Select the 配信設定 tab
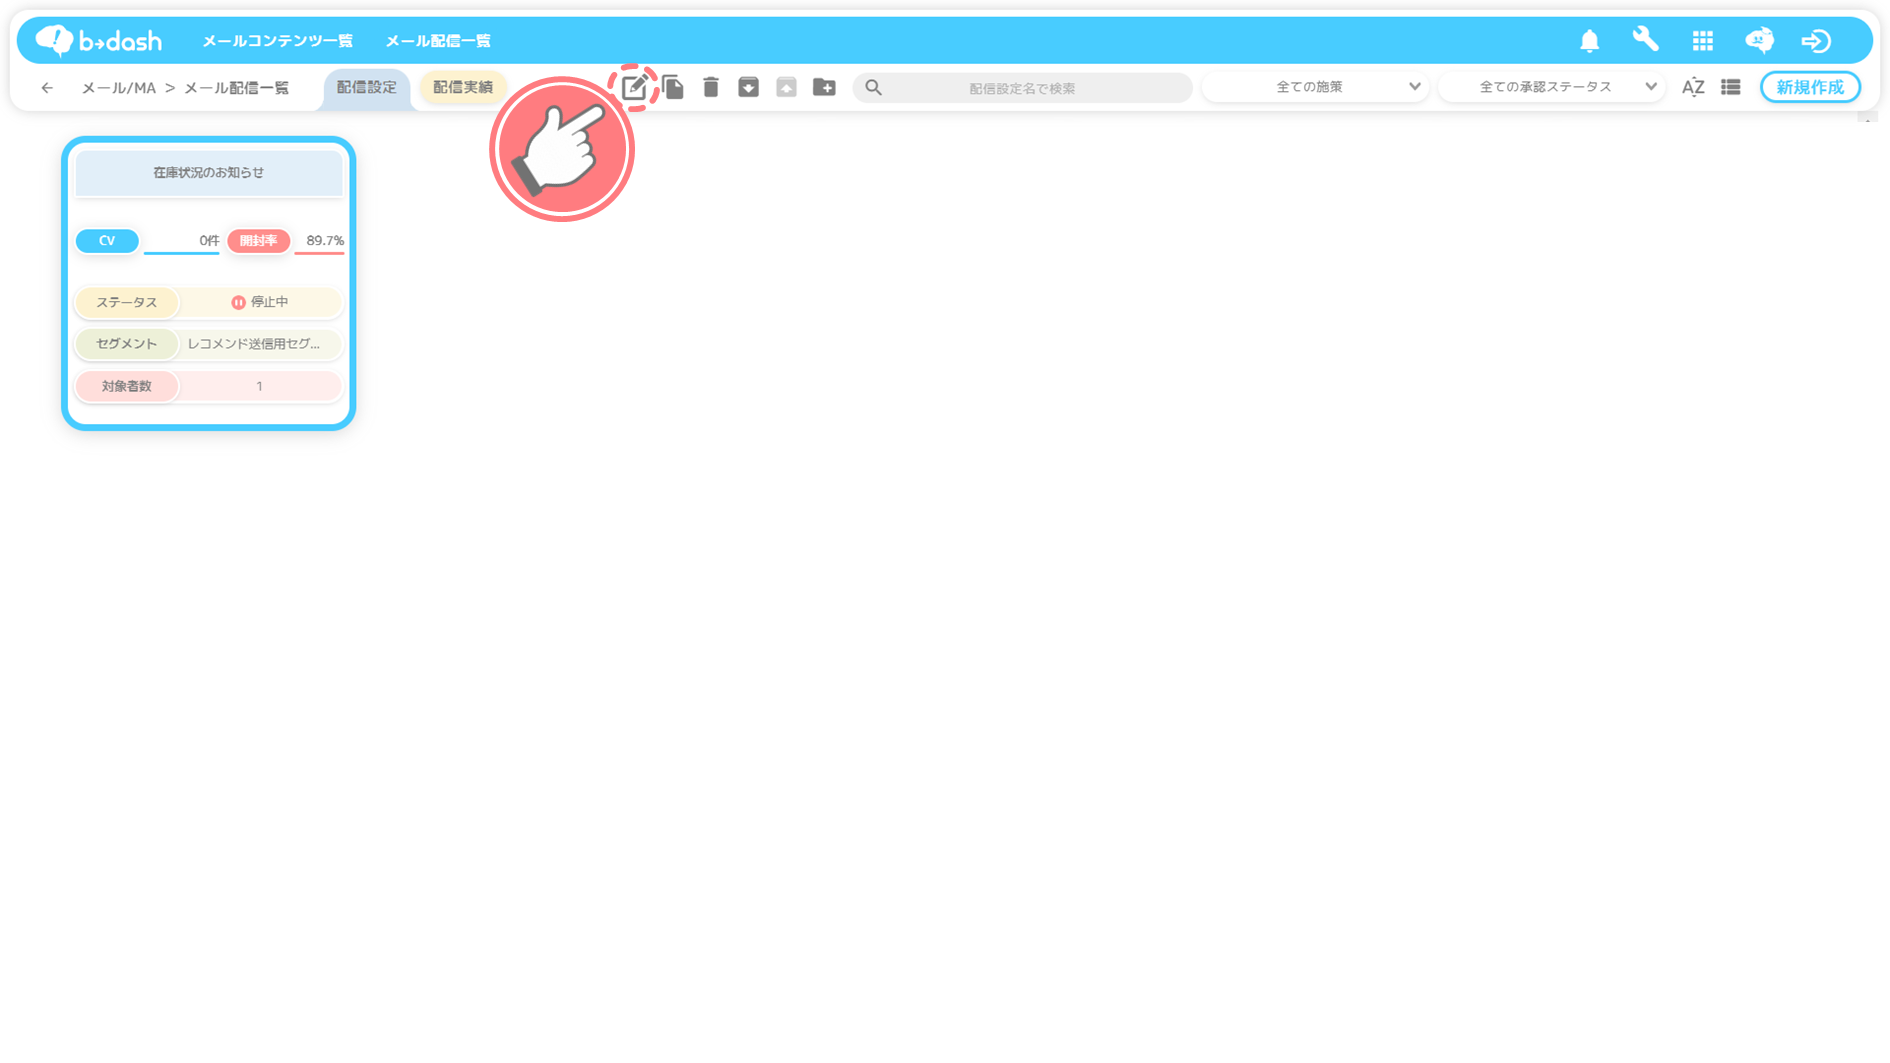 tap(366, 88)
